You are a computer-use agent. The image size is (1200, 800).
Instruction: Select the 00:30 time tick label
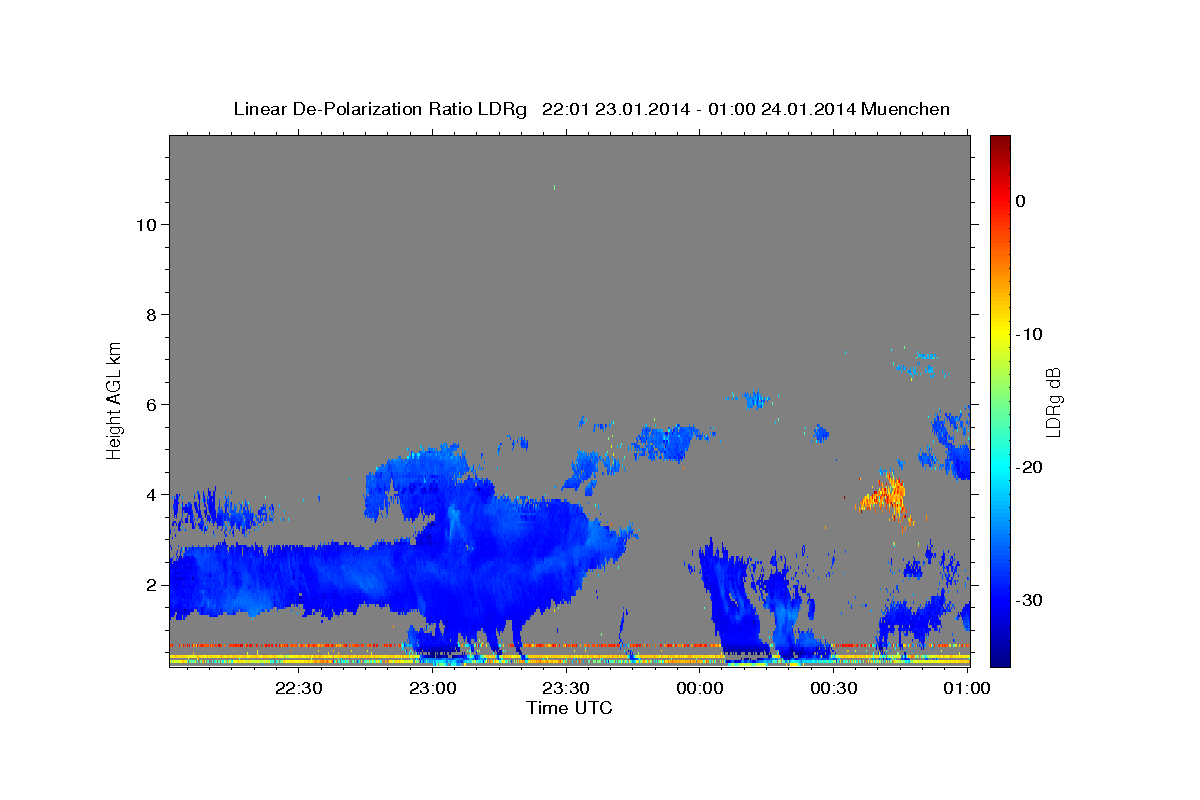pyautogui.click(x=834, y=688)
